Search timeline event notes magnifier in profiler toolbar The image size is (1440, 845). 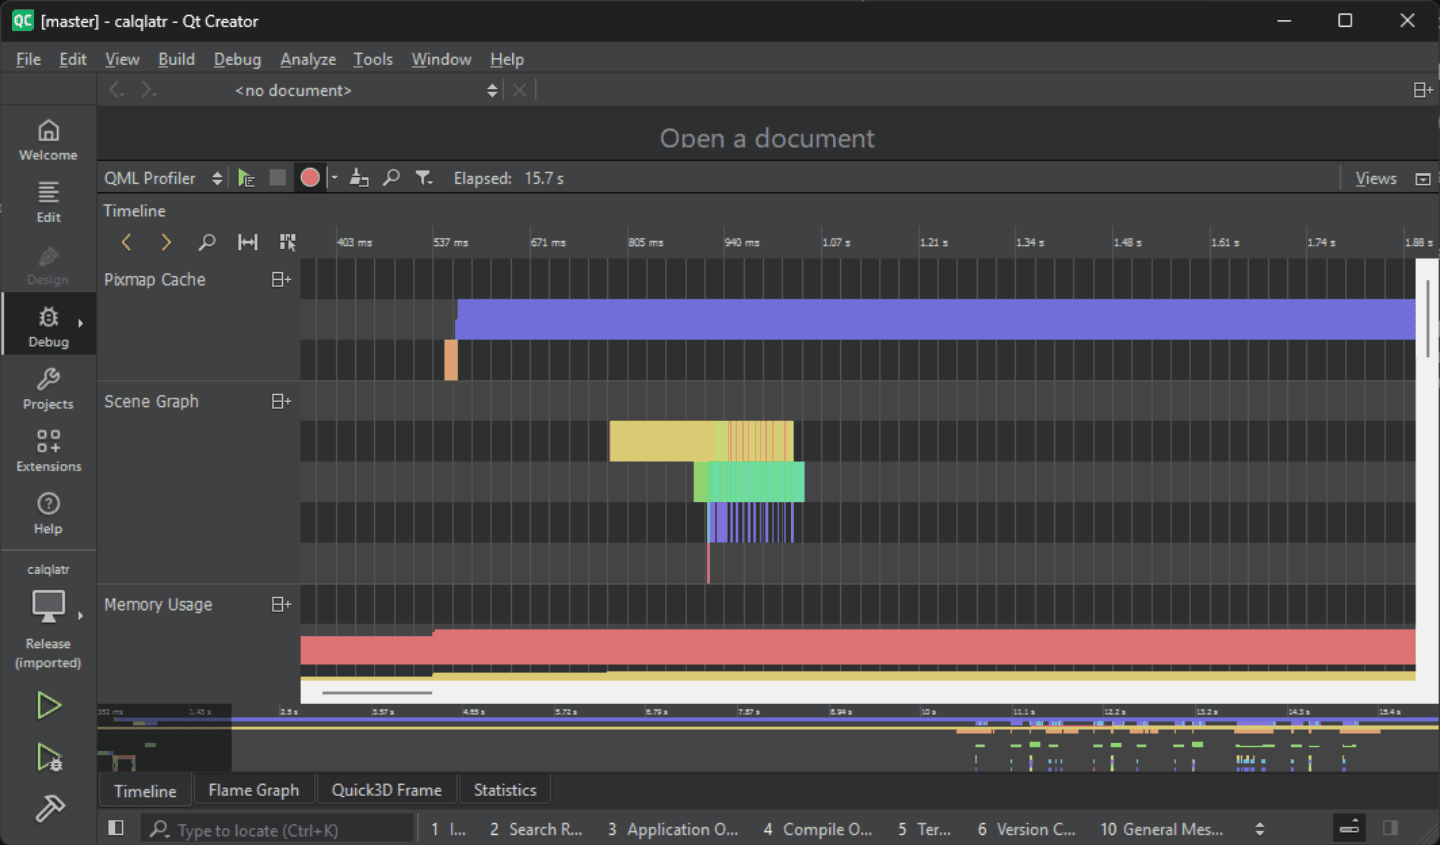coord(391,178)
